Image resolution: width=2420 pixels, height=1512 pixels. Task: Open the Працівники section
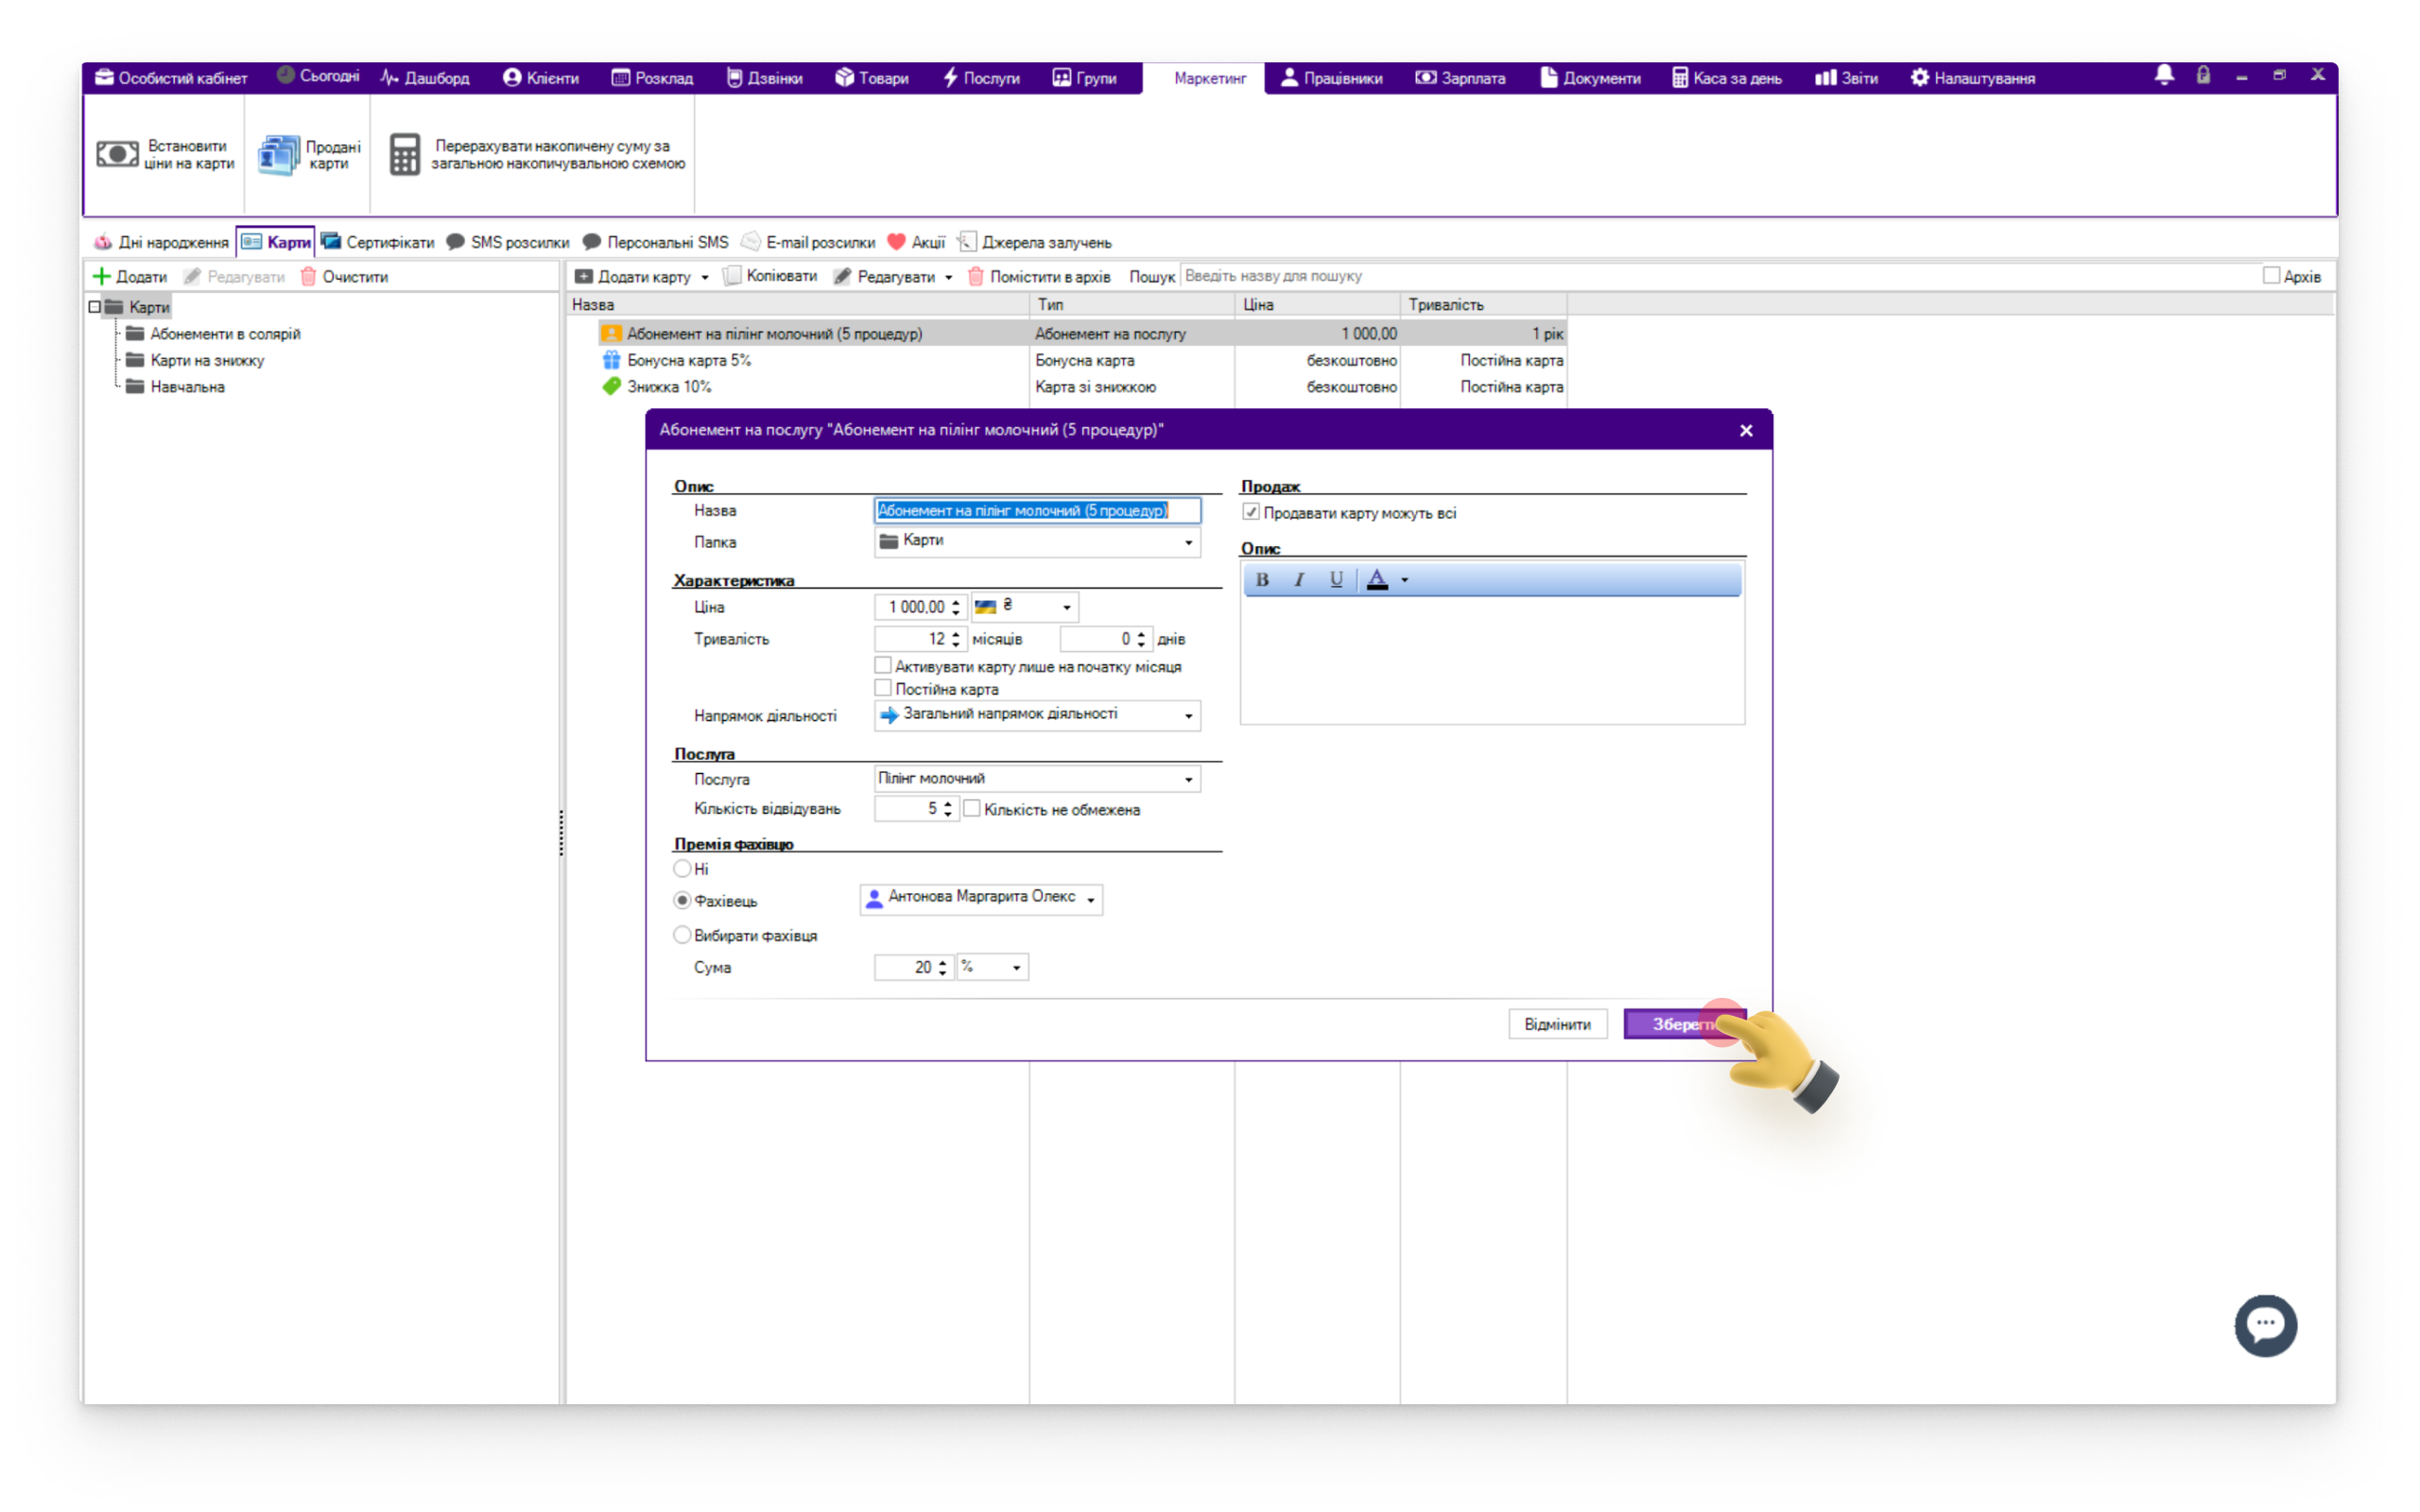point(1331,78)
